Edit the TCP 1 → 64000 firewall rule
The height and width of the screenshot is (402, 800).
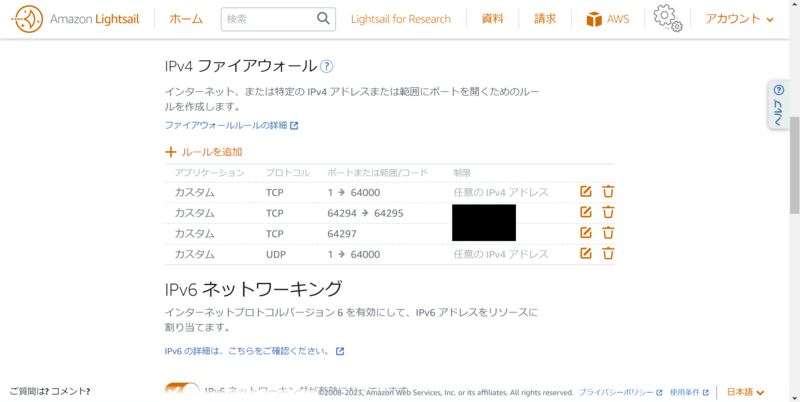[x=586, y=192]
